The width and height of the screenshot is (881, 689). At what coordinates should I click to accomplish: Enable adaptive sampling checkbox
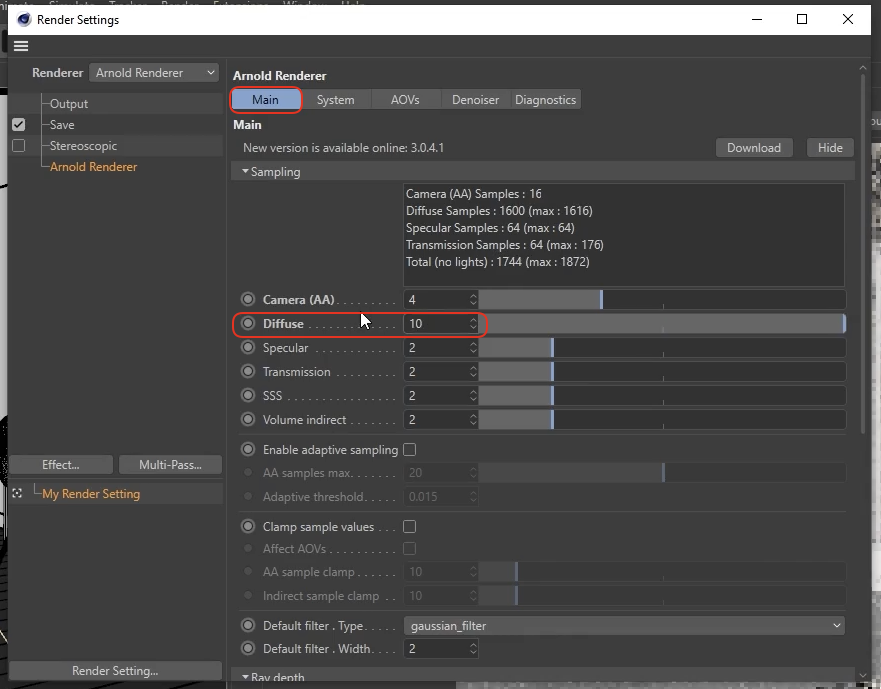[410, 450]
